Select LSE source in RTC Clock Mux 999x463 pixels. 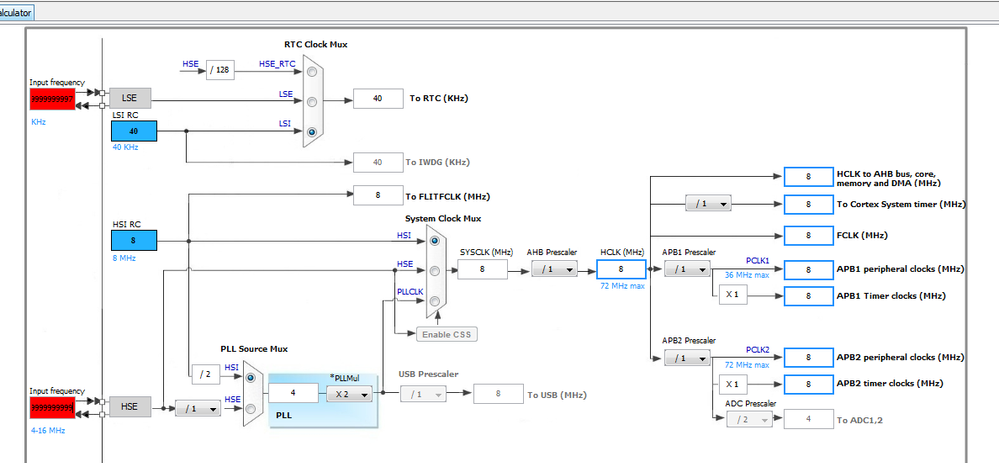(312, 102)
